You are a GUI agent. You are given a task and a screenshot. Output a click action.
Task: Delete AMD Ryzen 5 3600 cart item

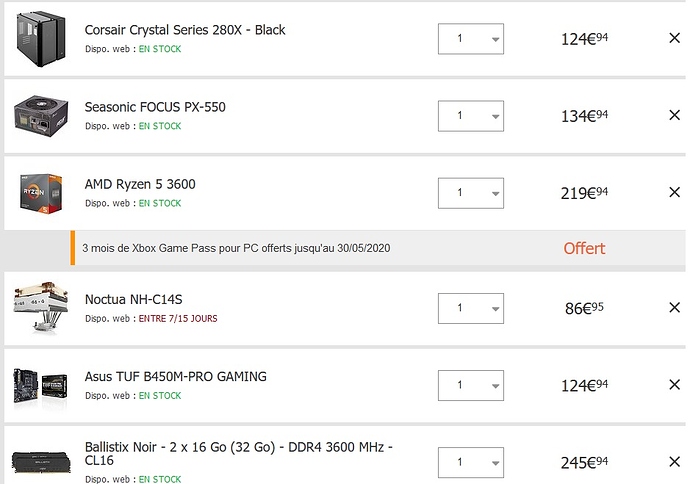point(674,192)
